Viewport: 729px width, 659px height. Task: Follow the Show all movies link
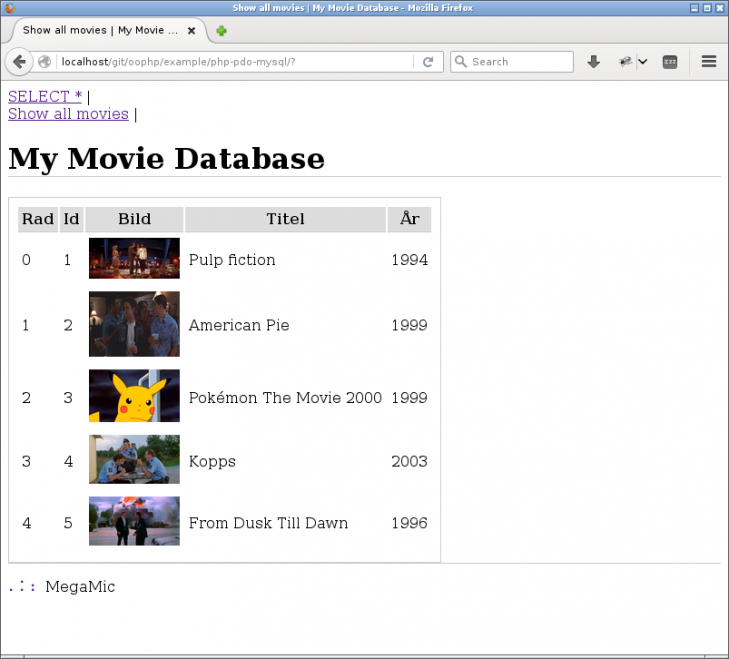68,114
